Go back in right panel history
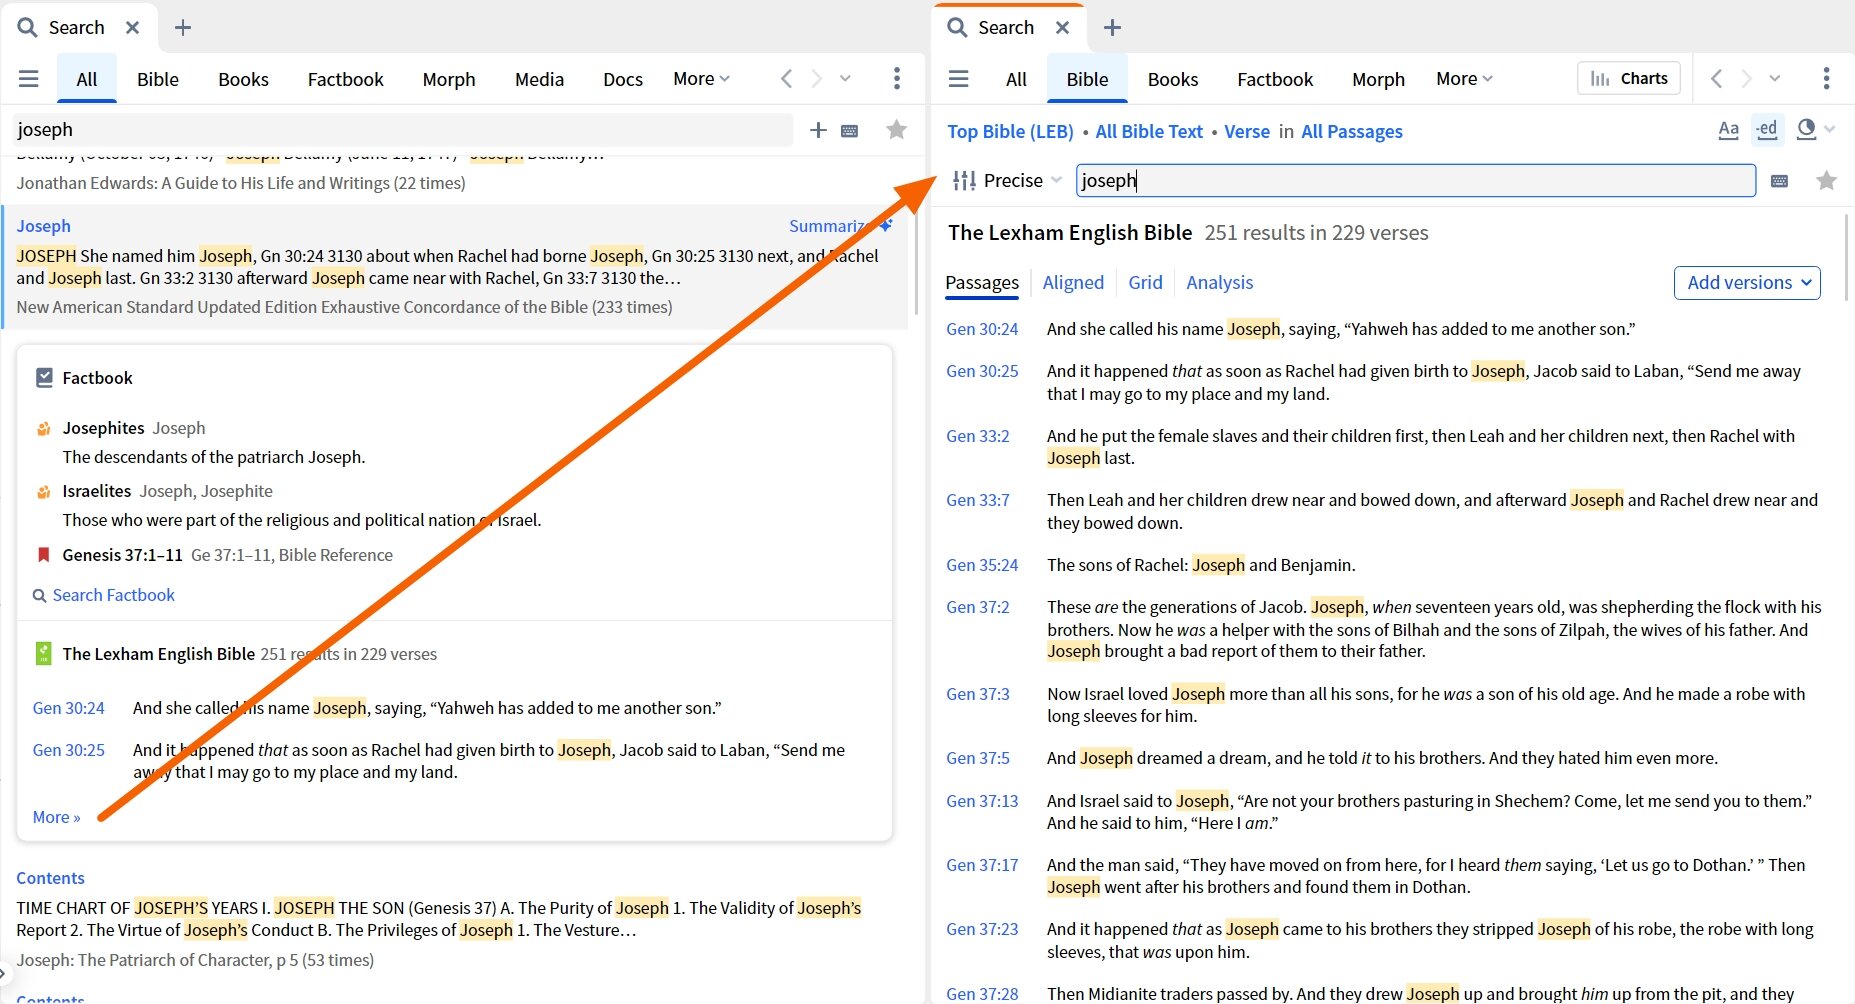This screenshot has width=1855, height=1004. (x=1716, y=79)
